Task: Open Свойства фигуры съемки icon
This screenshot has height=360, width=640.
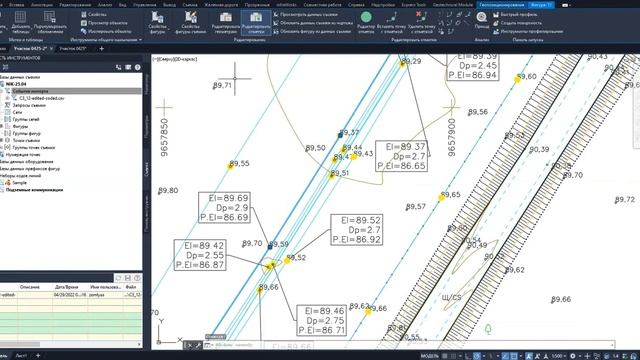Action: pyautogui.click(x=190, y=18)
